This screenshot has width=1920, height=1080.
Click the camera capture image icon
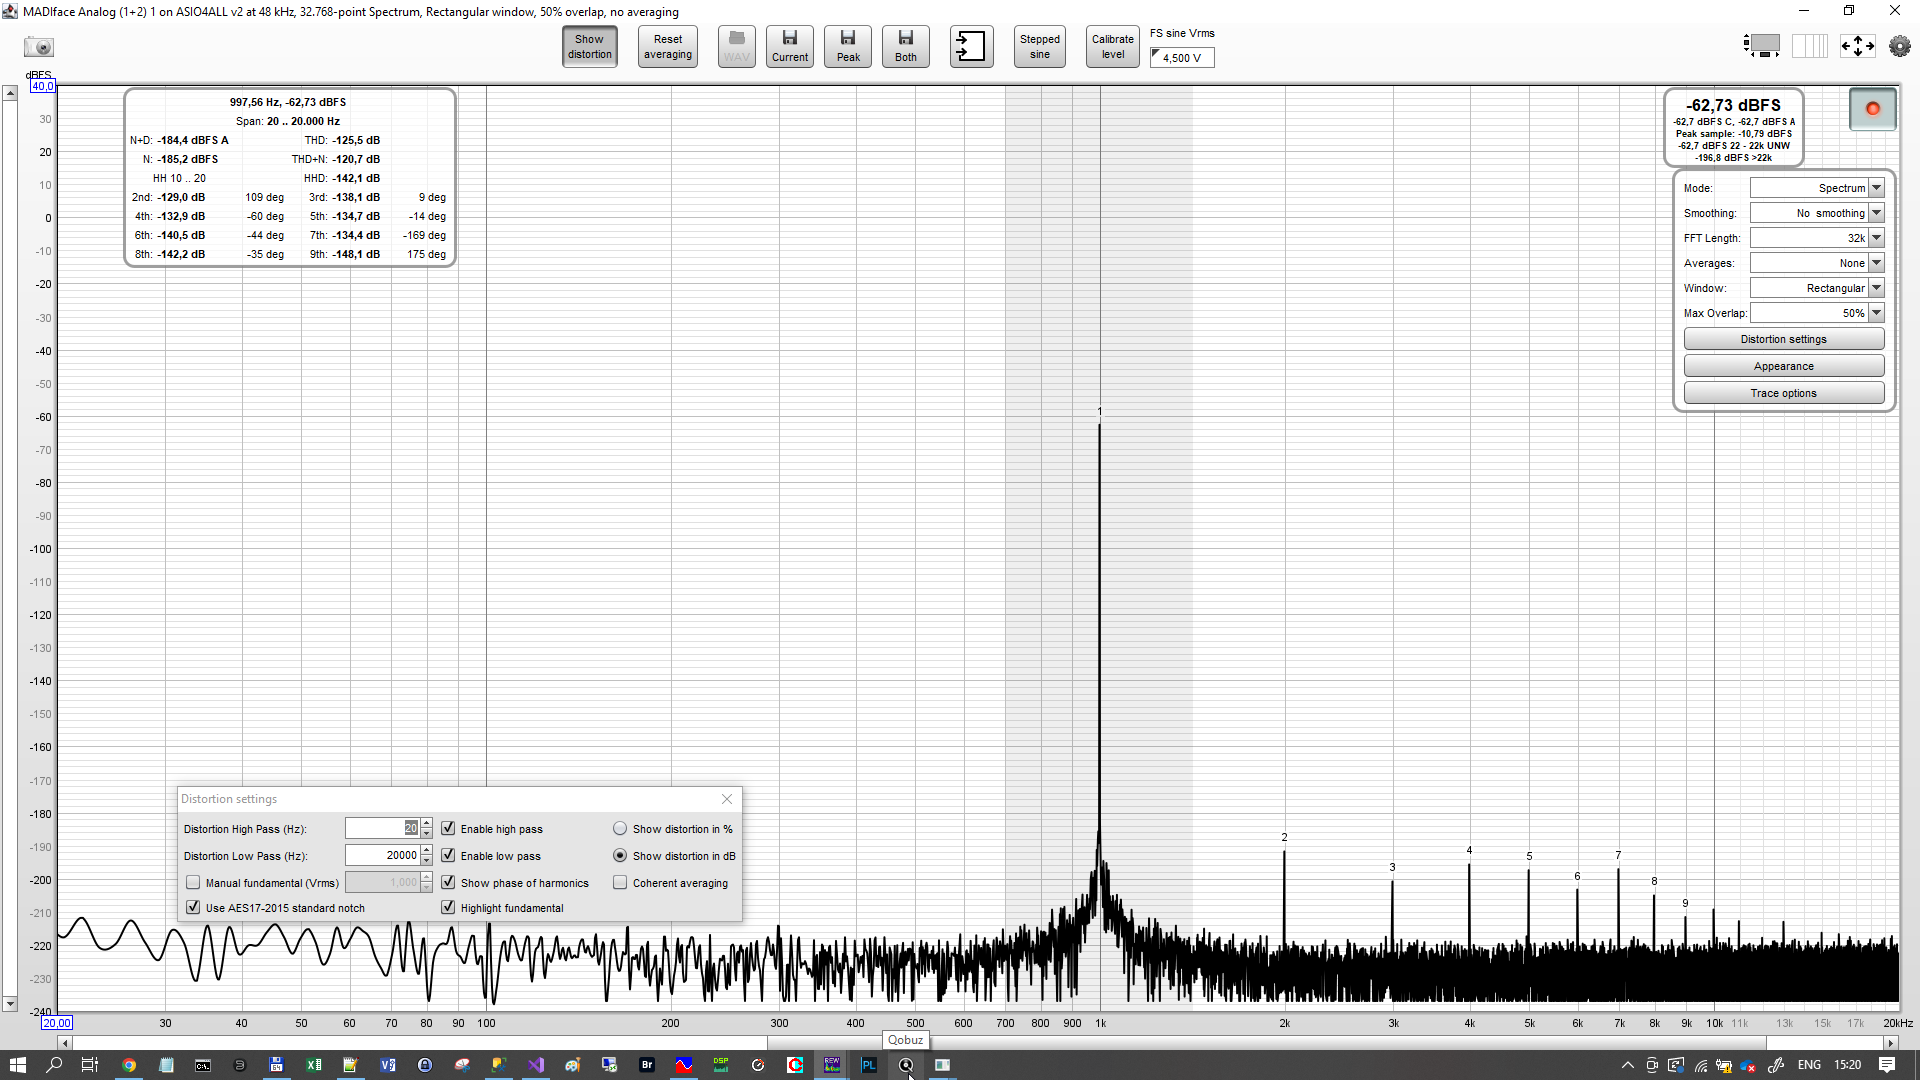(39, 47)
